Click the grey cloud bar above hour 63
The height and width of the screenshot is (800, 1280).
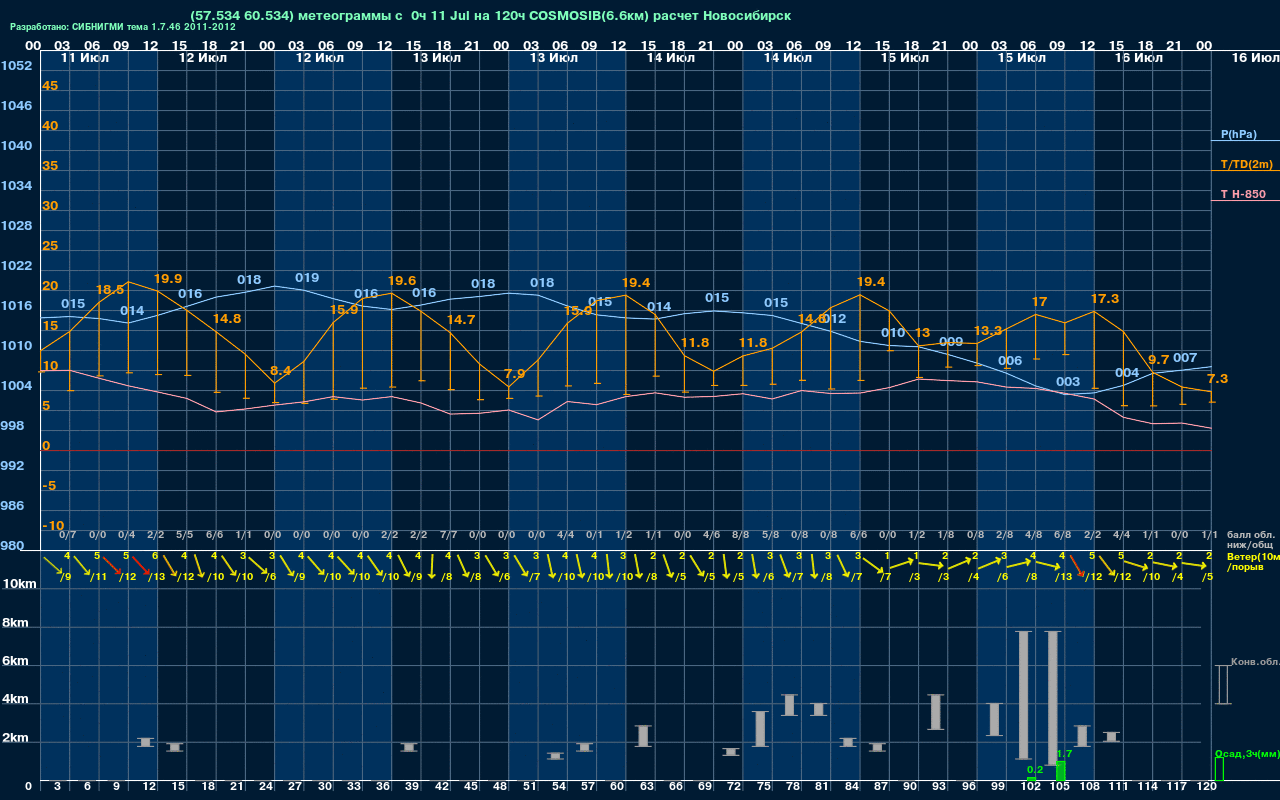pyautogui.click(x=643, y=736)
